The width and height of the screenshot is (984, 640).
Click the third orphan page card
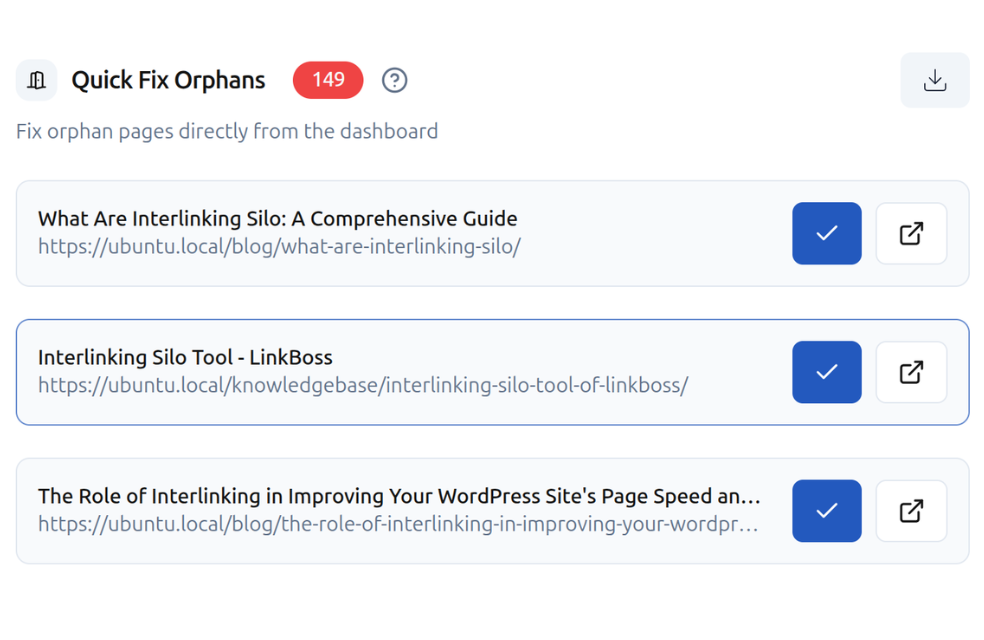(450, 511)
